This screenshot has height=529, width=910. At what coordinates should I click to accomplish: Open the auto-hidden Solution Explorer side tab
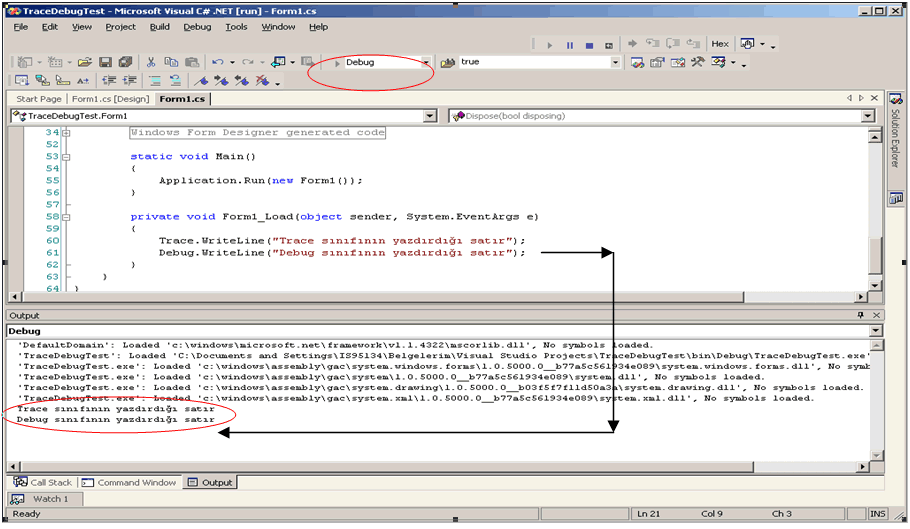click(x=895, y=132)
